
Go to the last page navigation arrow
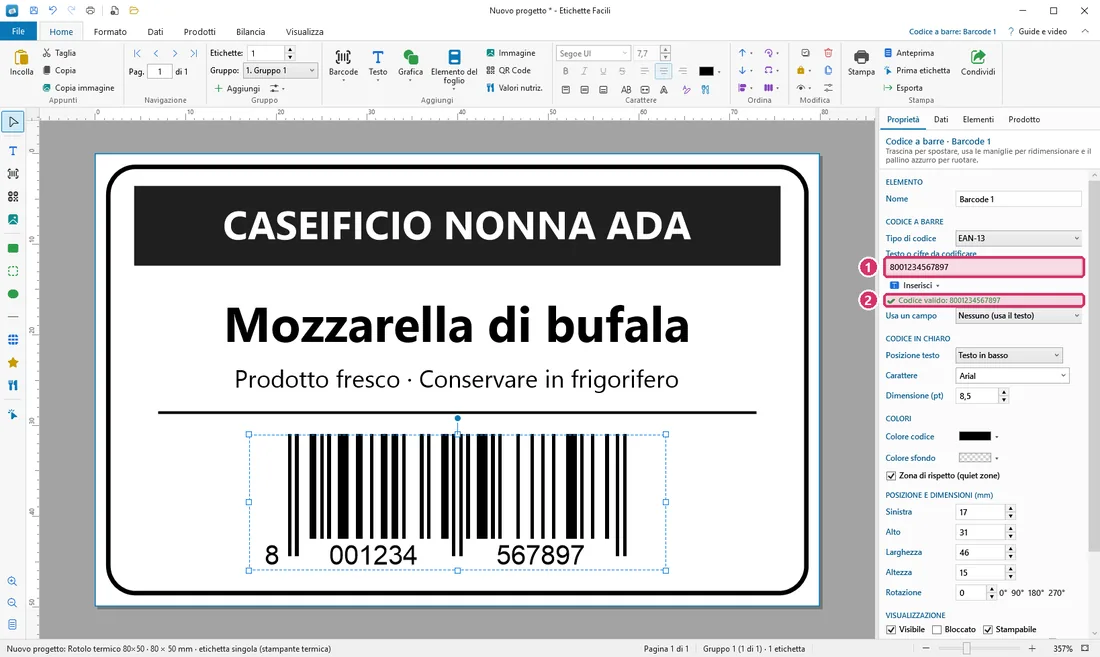coord(194,53)
